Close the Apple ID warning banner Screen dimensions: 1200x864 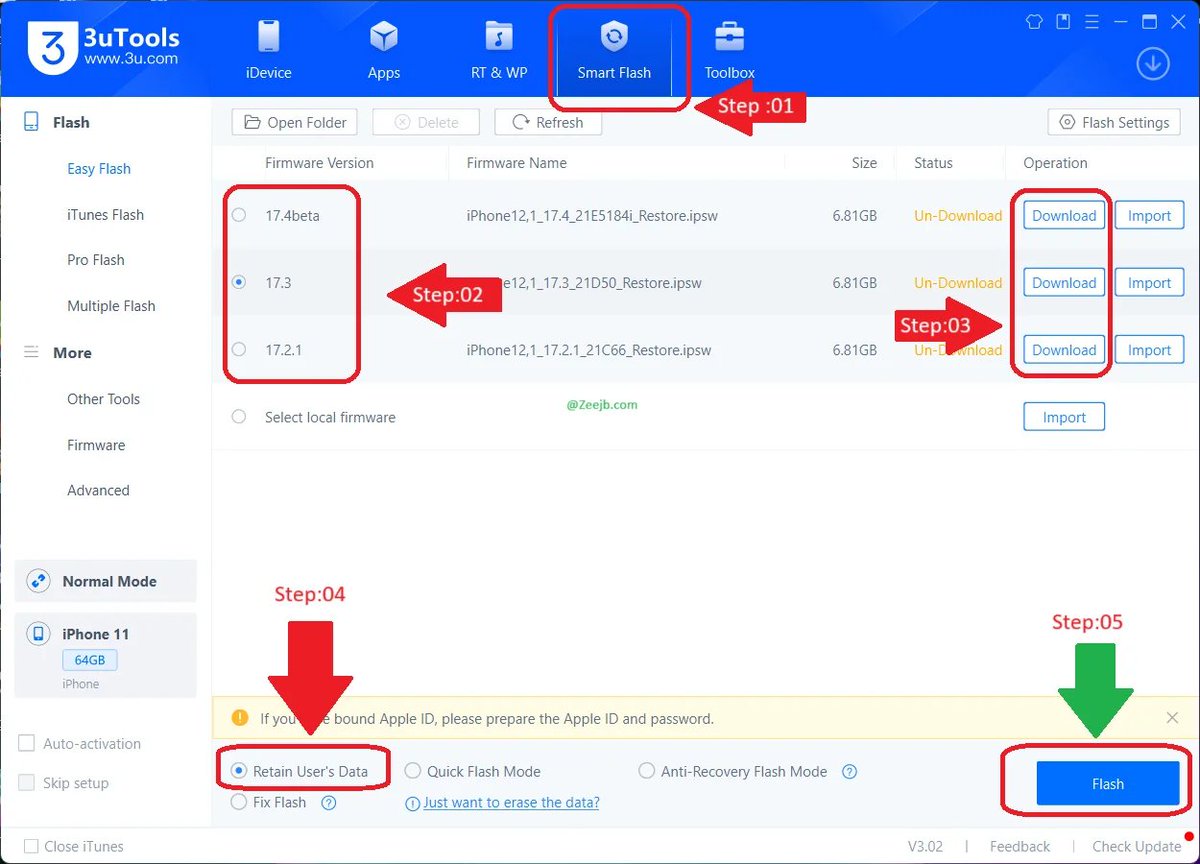pyautogui.click(x=1172, y=718)
